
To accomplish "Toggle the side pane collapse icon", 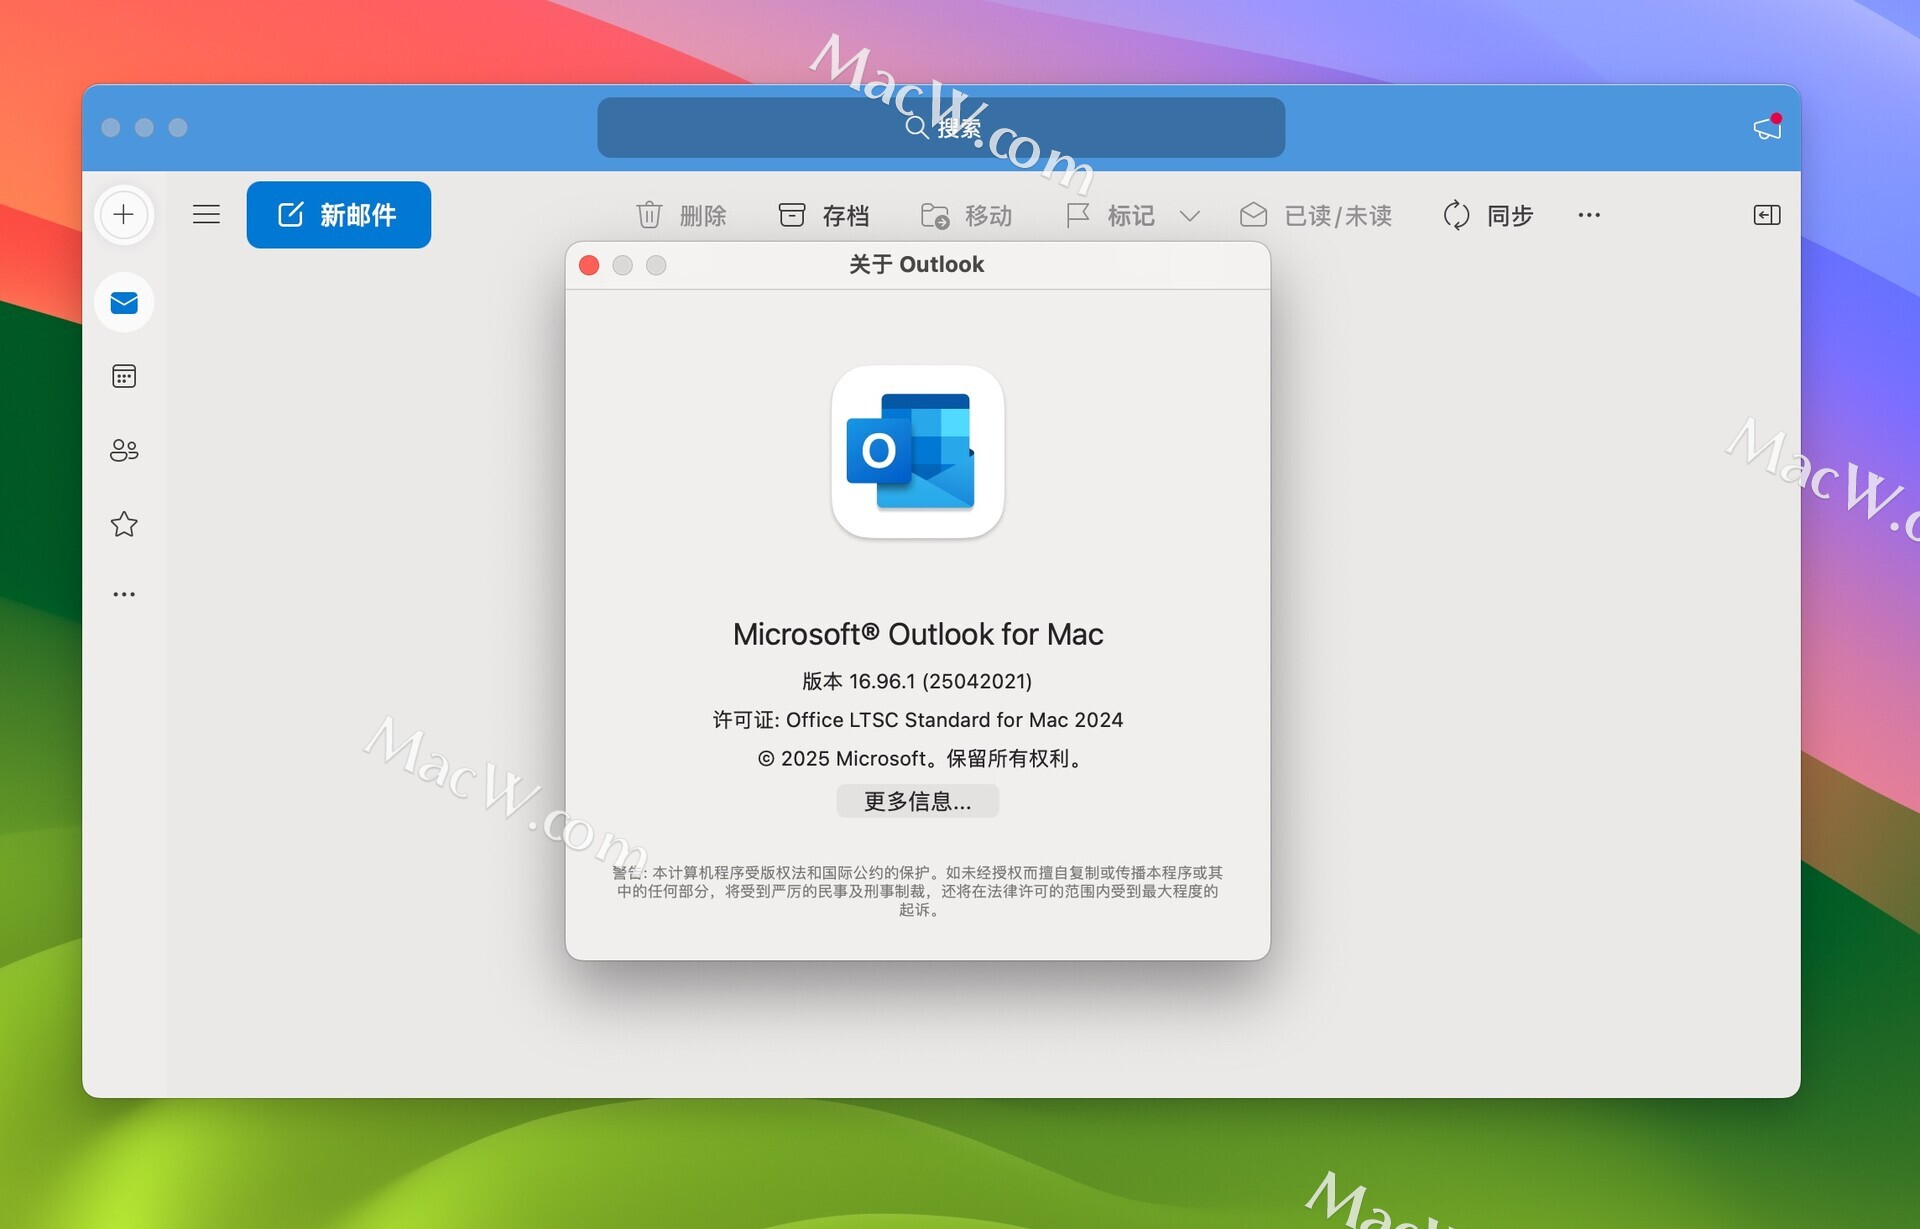I will pos(1767,215).
